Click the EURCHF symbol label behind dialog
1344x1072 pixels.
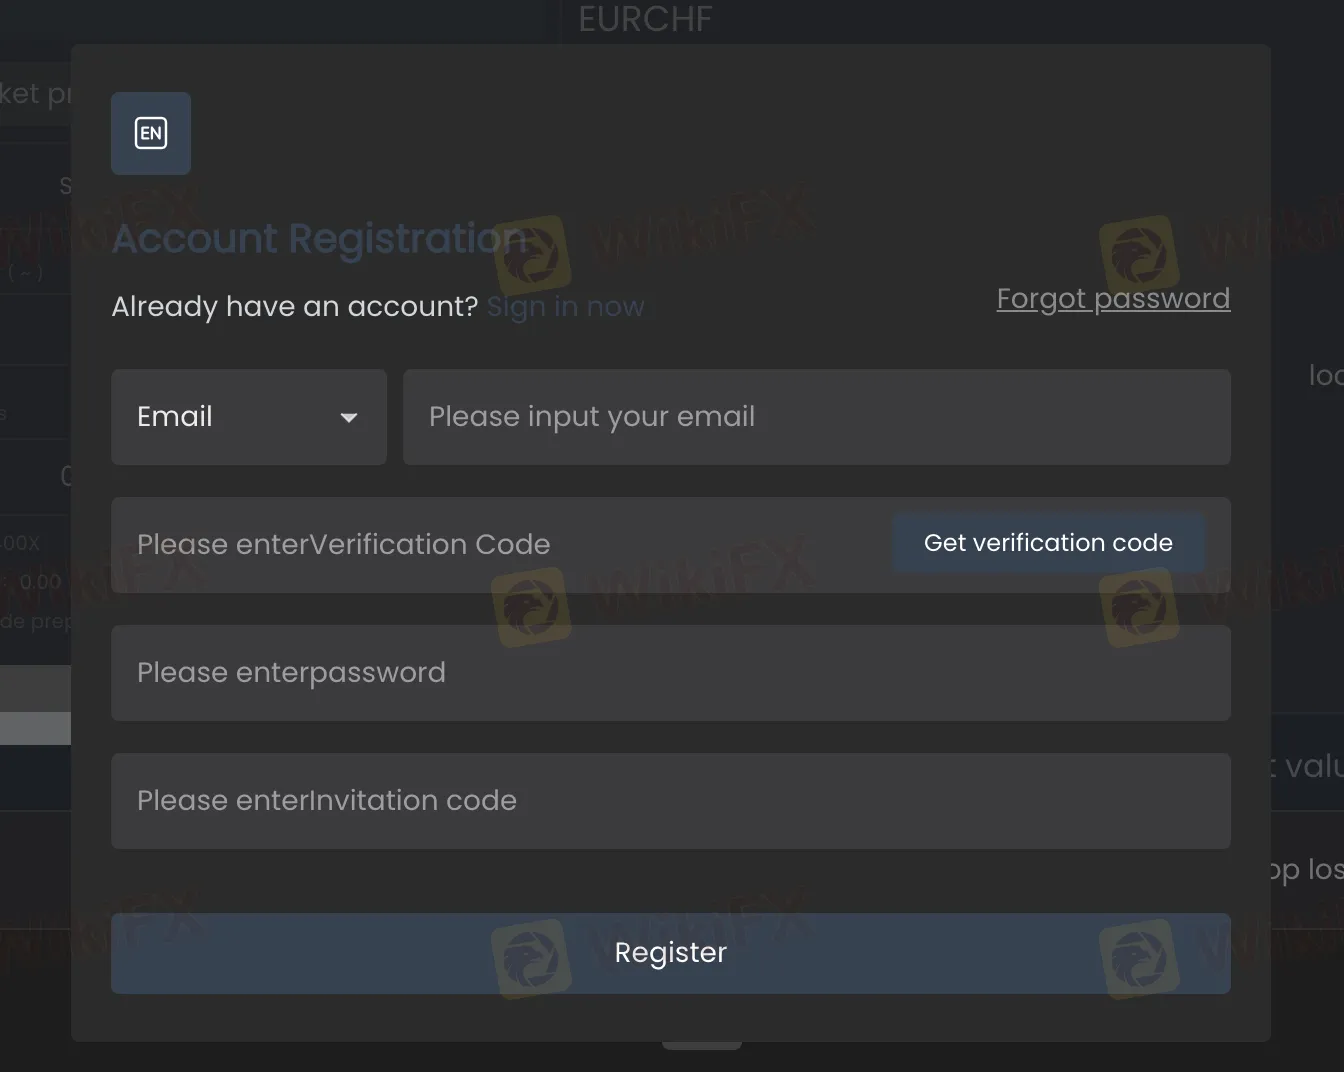pyautogui.click(x=645, y=19)
